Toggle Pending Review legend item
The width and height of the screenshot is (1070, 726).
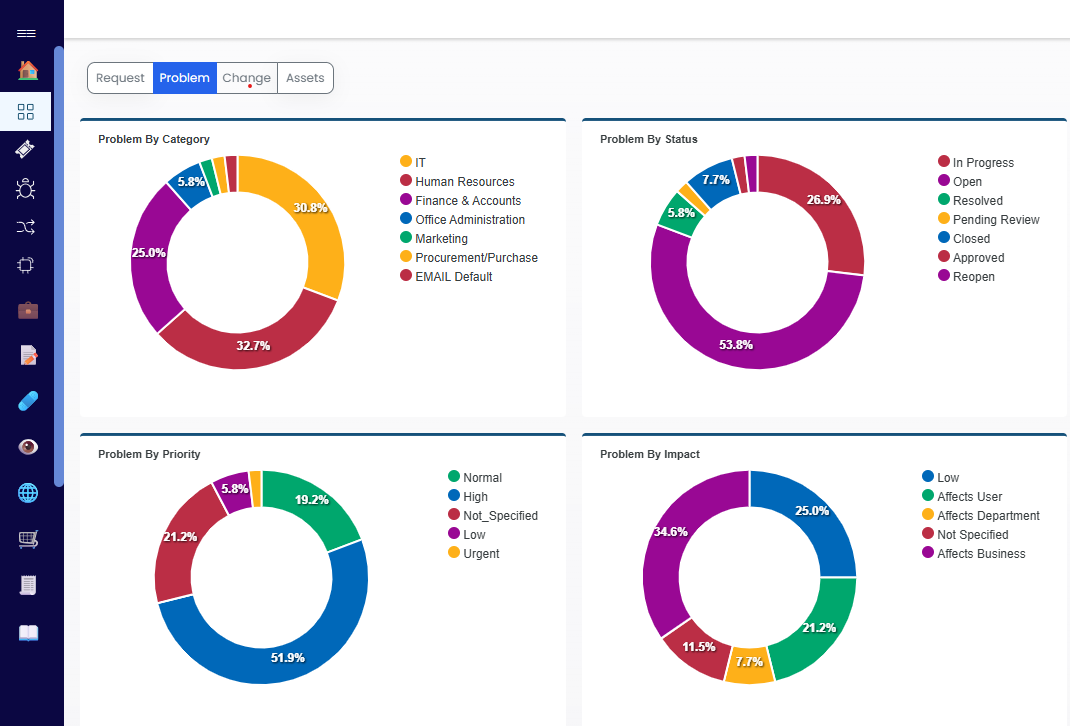[989, 220]
